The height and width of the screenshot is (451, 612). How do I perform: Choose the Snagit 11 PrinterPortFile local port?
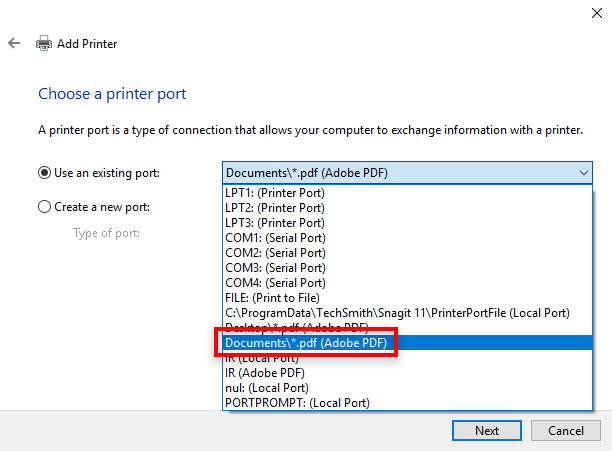(397, 313)
